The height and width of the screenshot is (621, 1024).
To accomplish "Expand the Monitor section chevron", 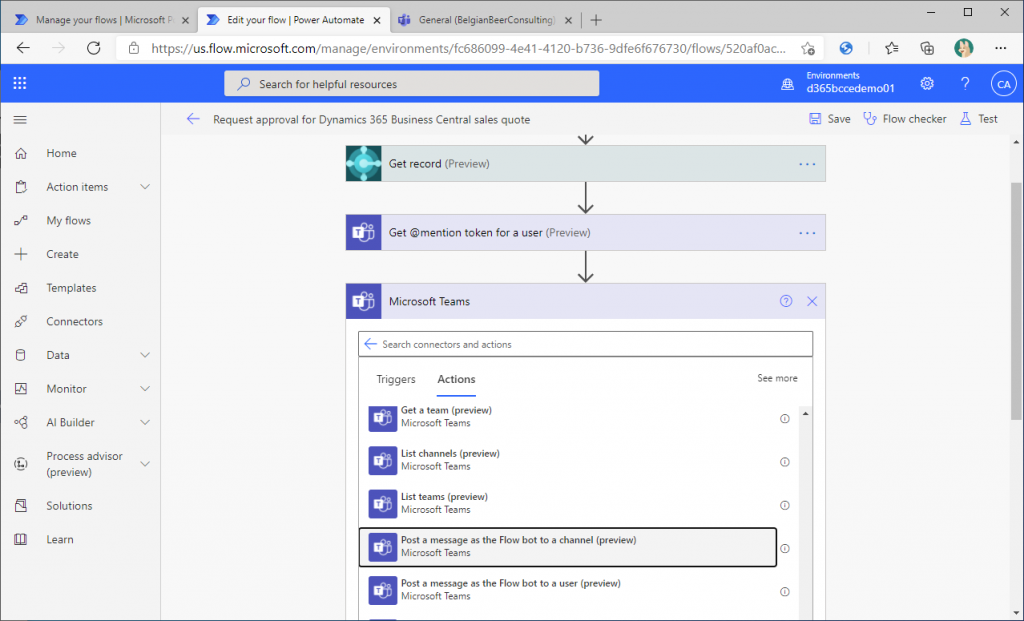I will coord(145,389).
